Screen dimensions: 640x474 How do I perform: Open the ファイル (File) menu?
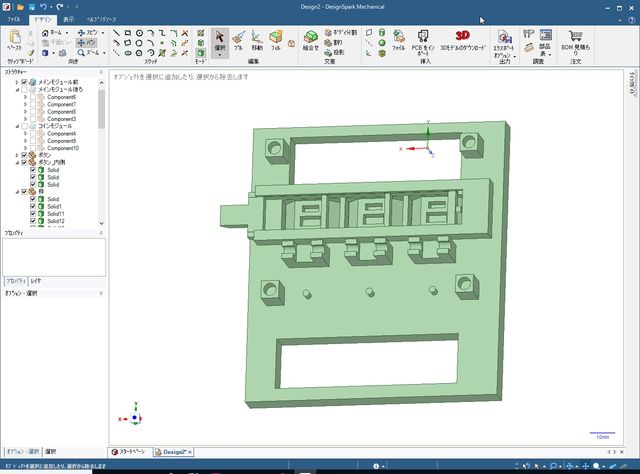(13, 19)
